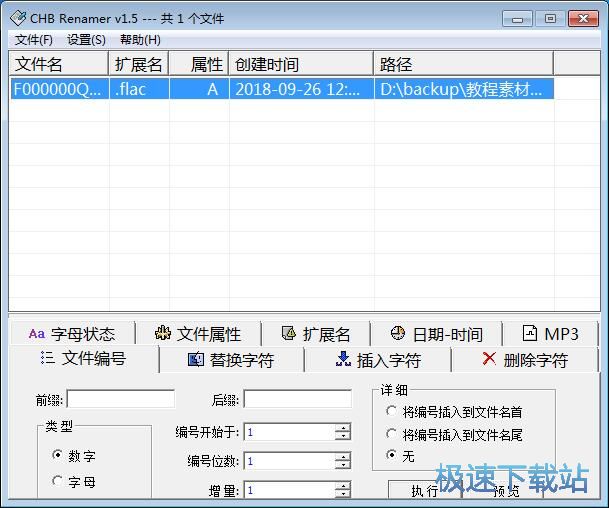Click the 编号开始于 number field
Screen dimensions: 609x508
[289, 432]
